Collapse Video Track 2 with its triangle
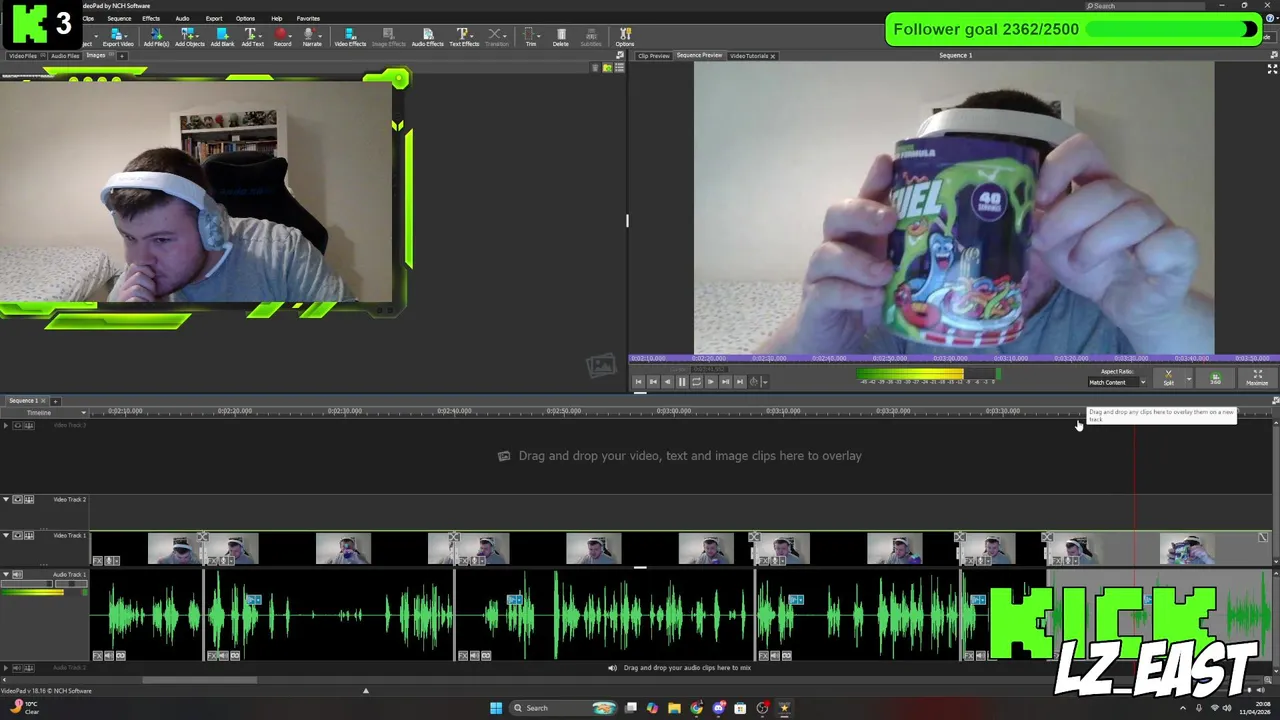The width and height of the screenshot is (1280, 720). [x=6, y=499]
